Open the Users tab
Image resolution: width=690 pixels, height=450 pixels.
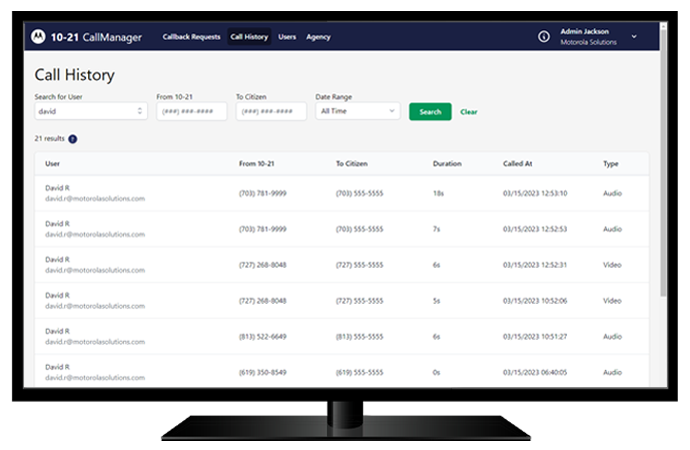point(287,37)
